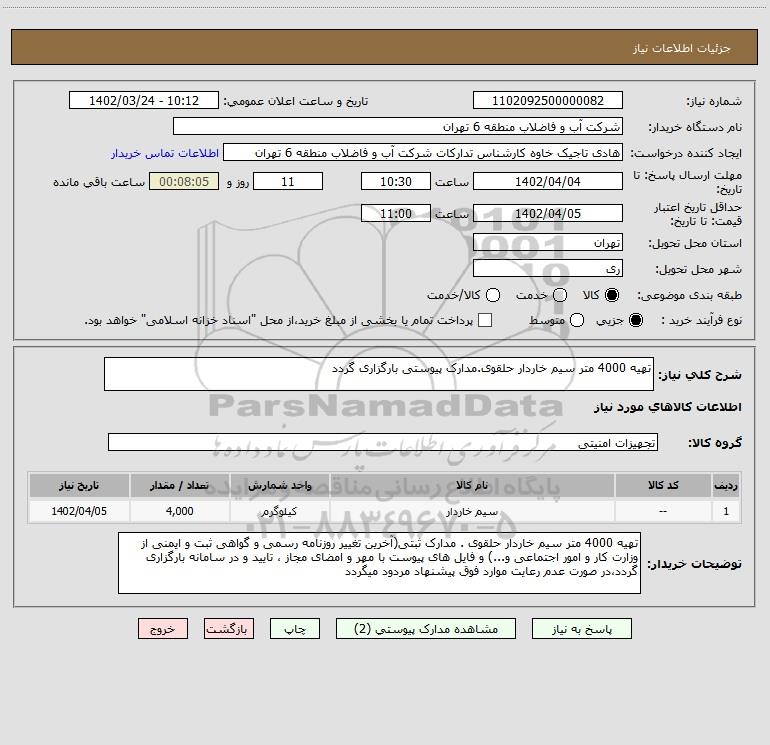Viewport: 770px width, 745px height.
Task: Click the مشاهده مدارک پیوستی (2) button
Action: [426, 629]
